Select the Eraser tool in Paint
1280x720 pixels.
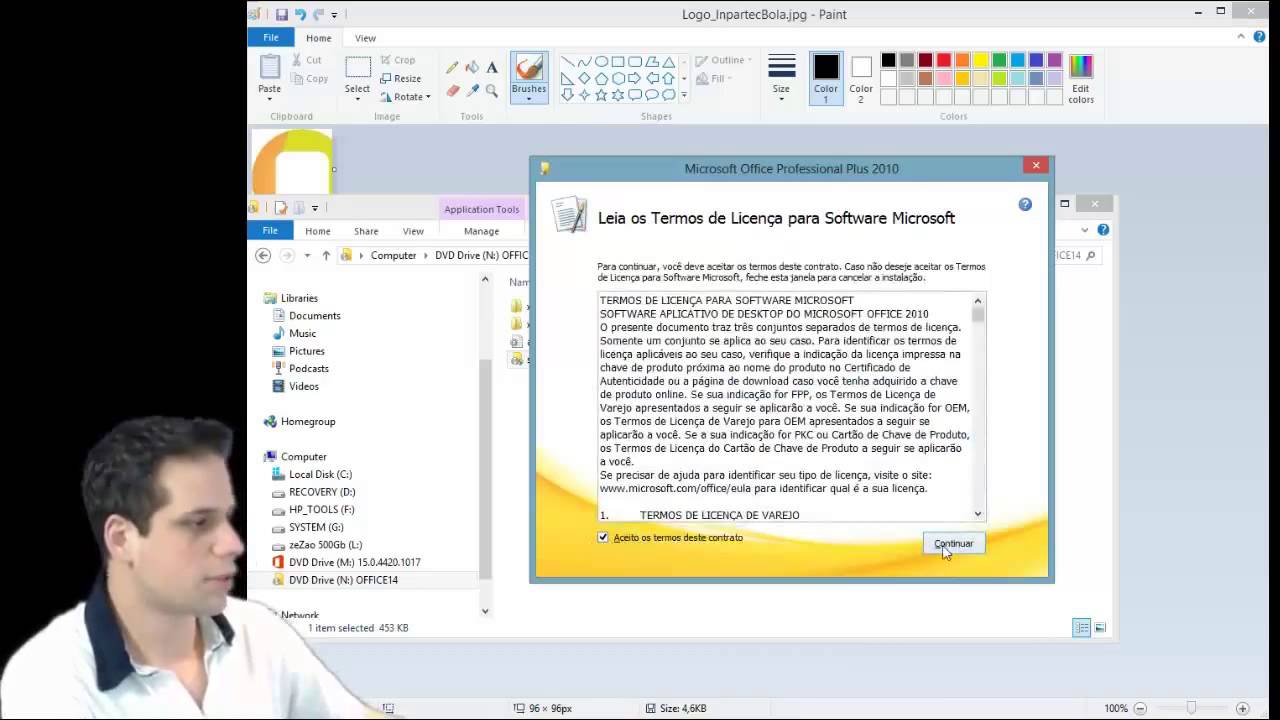(x=452, y=90)
